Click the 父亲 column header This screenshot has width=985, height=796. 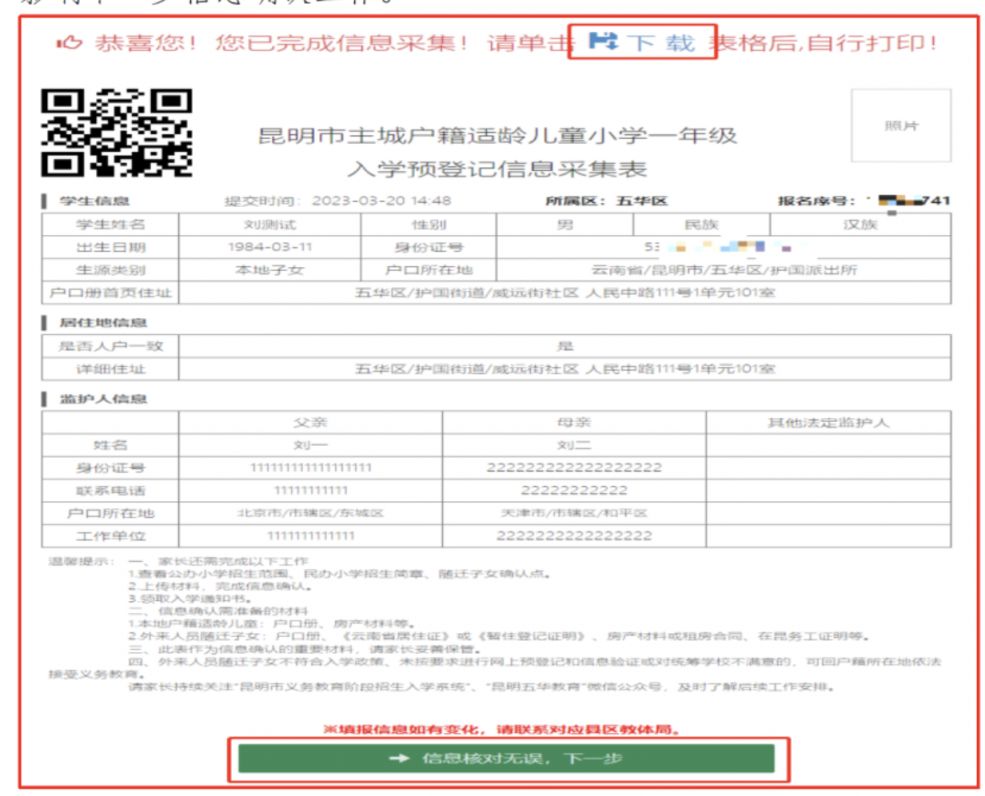[310, 422]
